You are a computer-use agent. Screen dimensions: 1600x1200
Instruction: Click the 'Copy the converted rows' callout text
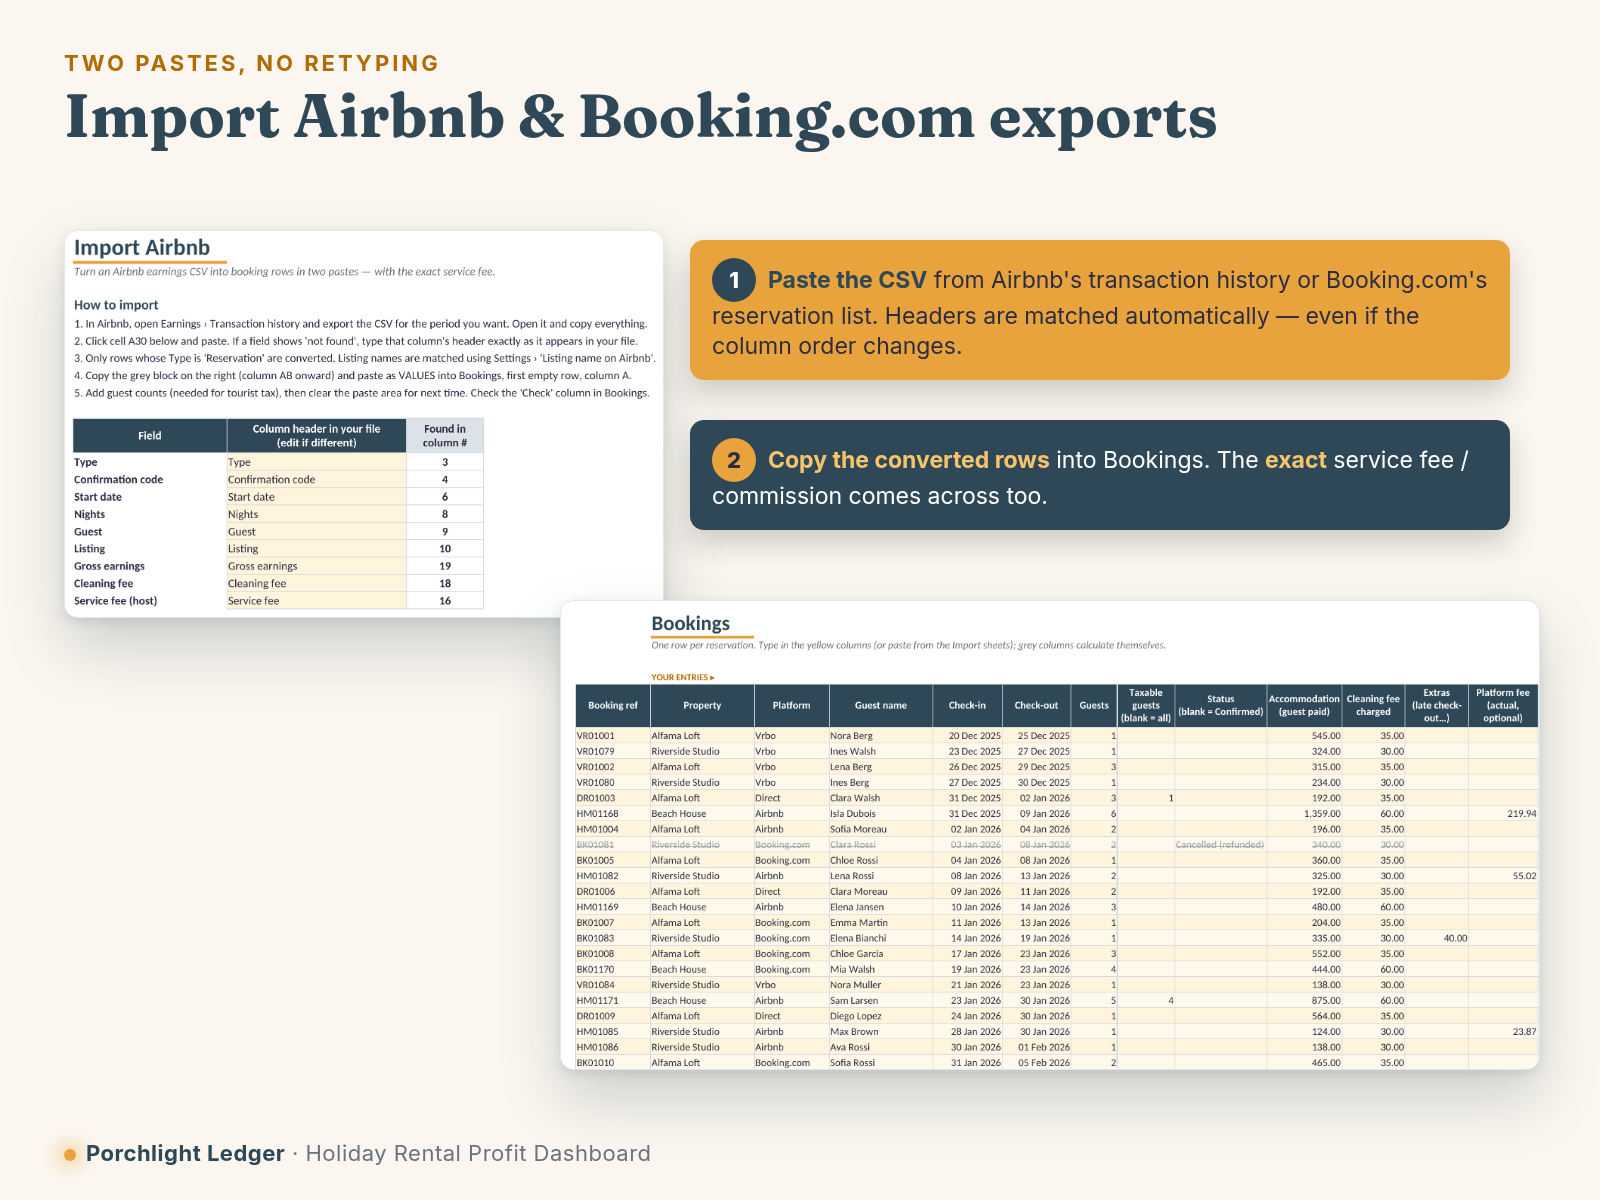(x=908, y=460)
